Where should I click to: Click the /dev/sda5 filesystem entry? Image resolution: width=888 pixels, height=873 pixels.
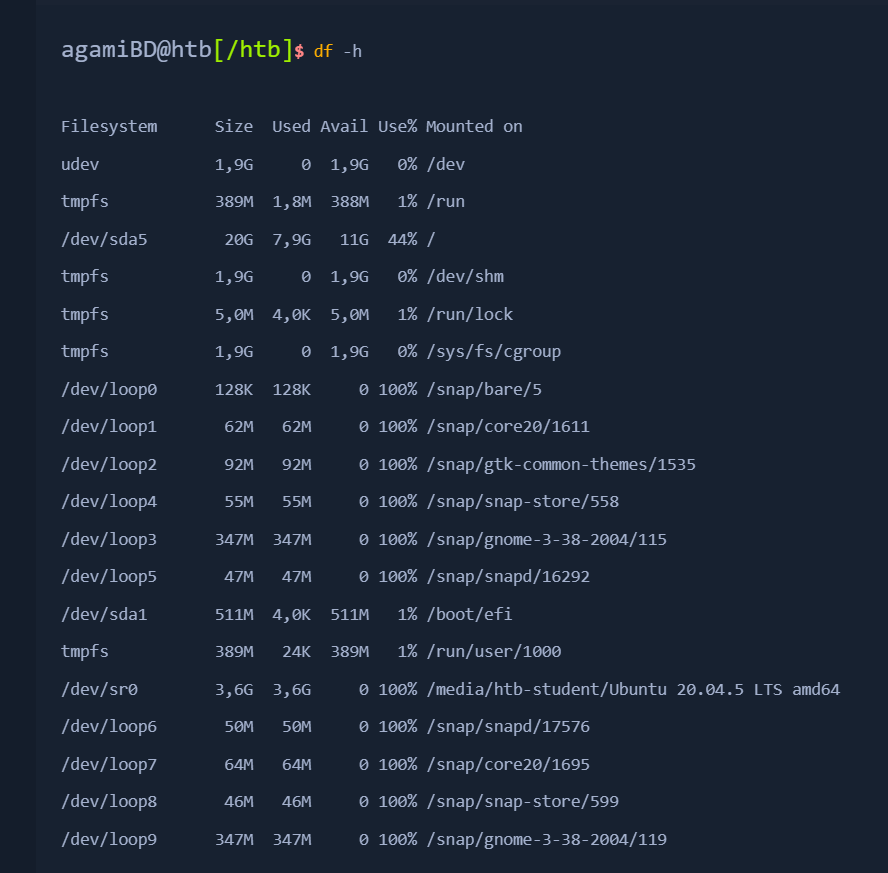[x=104, y=239]
